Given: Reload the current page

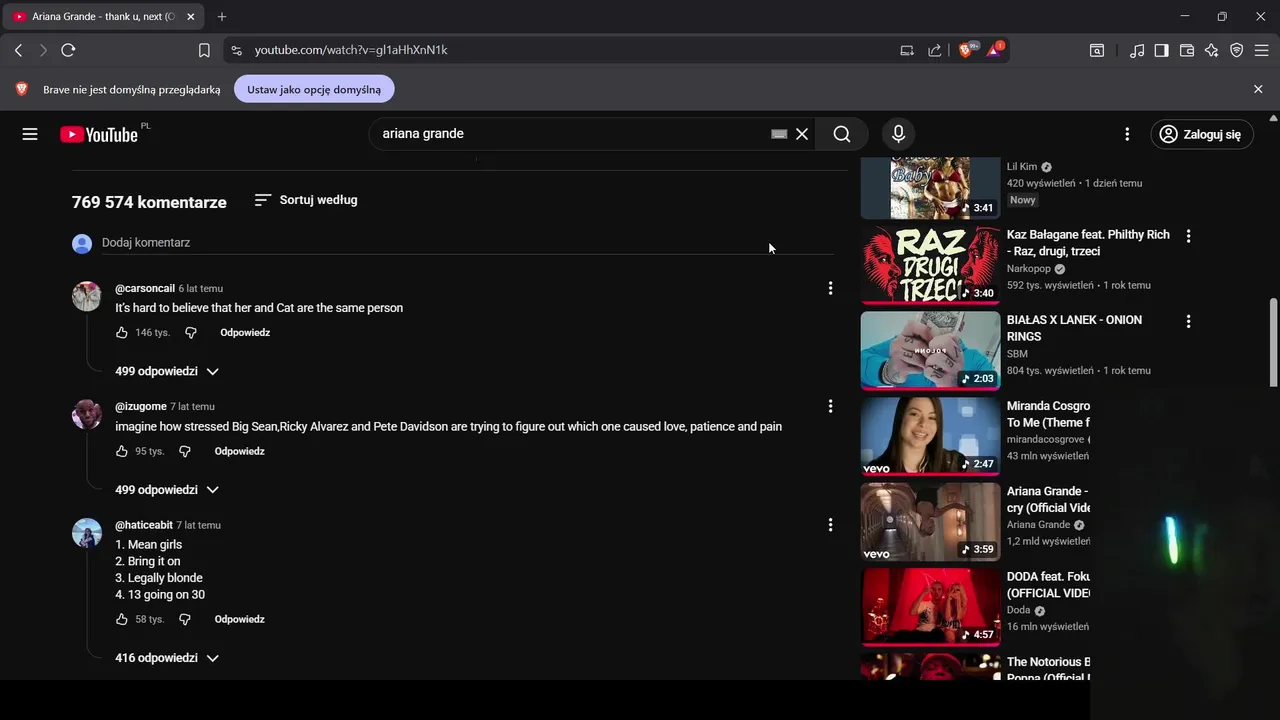Looking at the screenshot, I should tap(68, 50).
